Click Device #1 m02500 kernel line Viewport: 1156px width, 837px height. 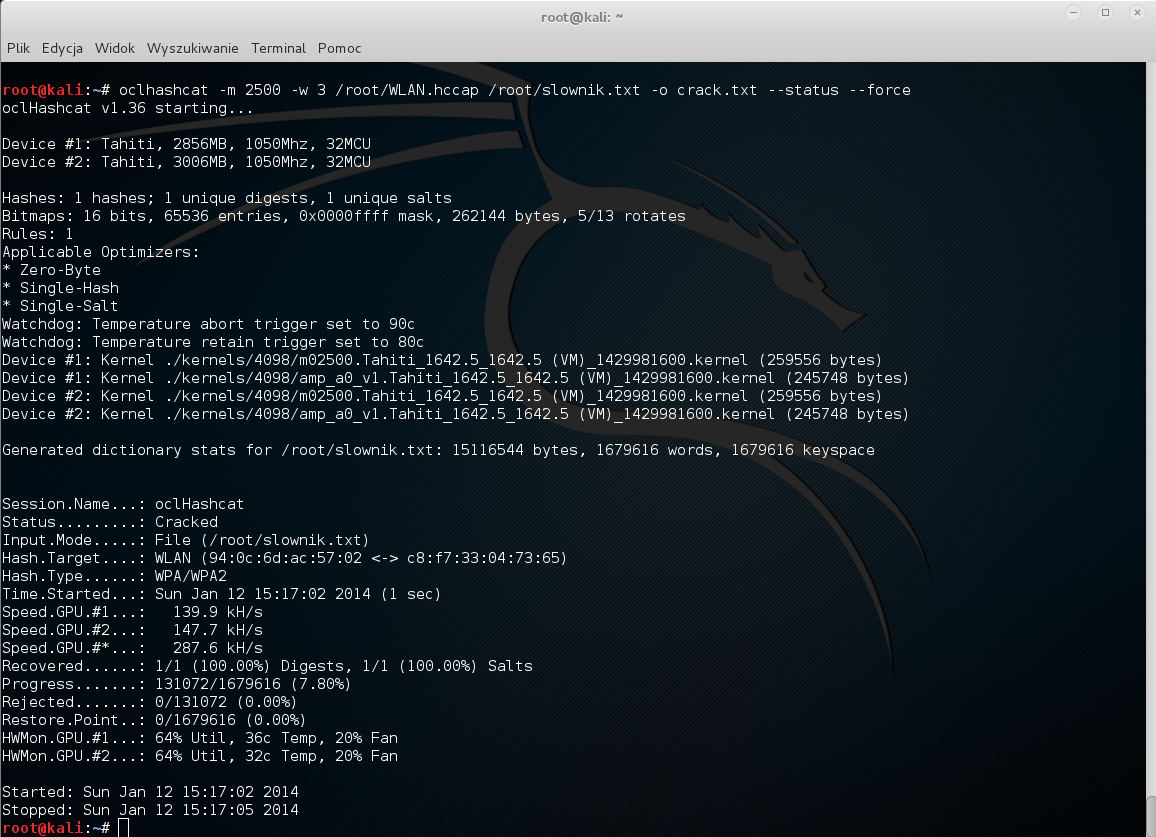click(442, 360)
